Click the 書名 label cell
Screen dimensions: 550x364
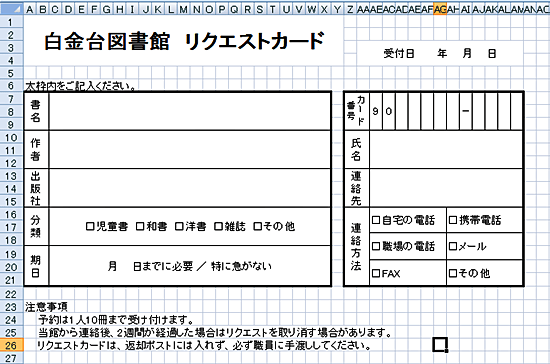[x=36, y=111]
